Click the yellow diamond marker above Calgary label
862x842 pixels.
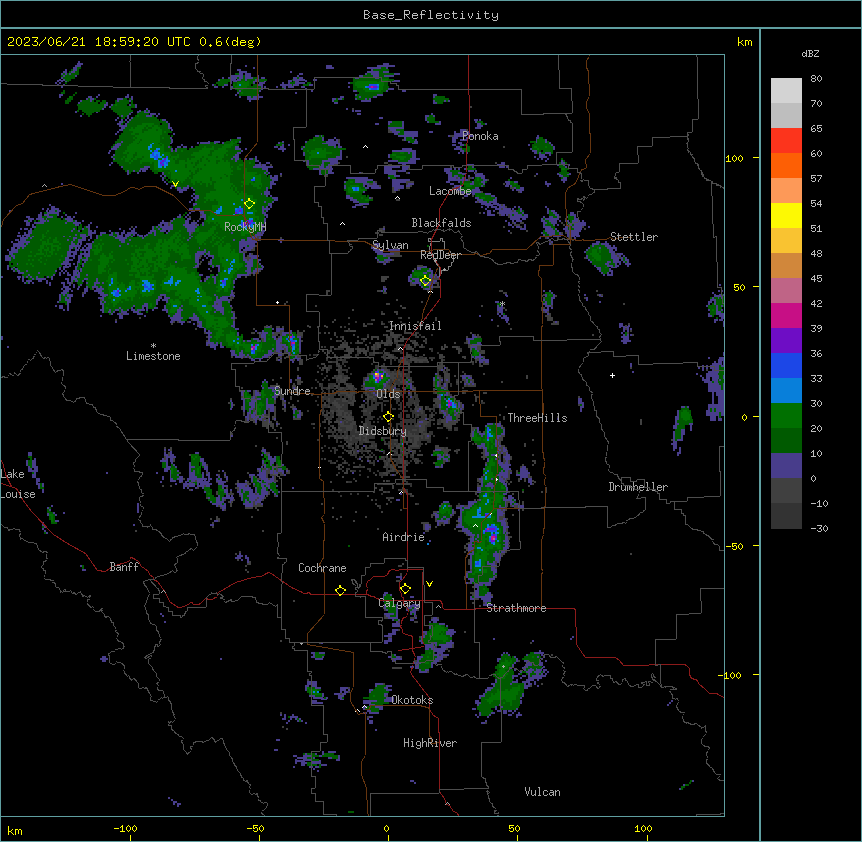[405, 589]
